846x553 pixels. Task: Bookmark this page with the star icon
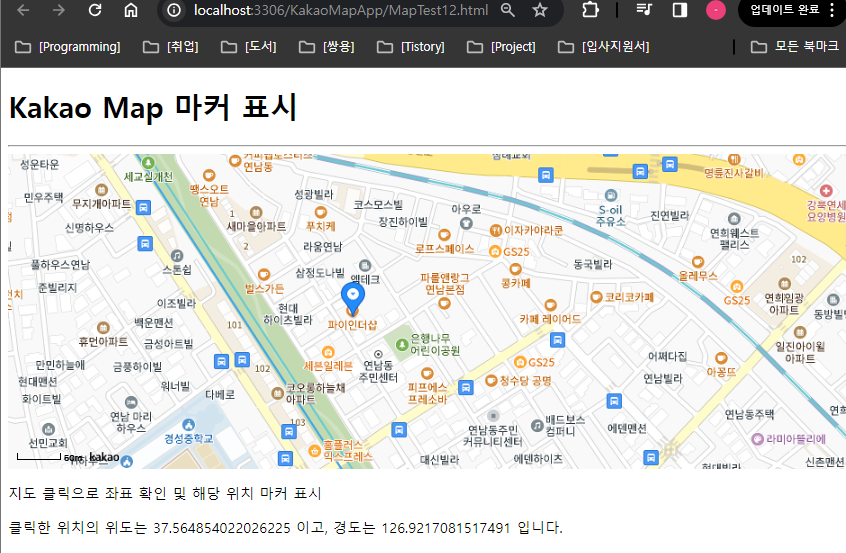(x=540, y=10)
